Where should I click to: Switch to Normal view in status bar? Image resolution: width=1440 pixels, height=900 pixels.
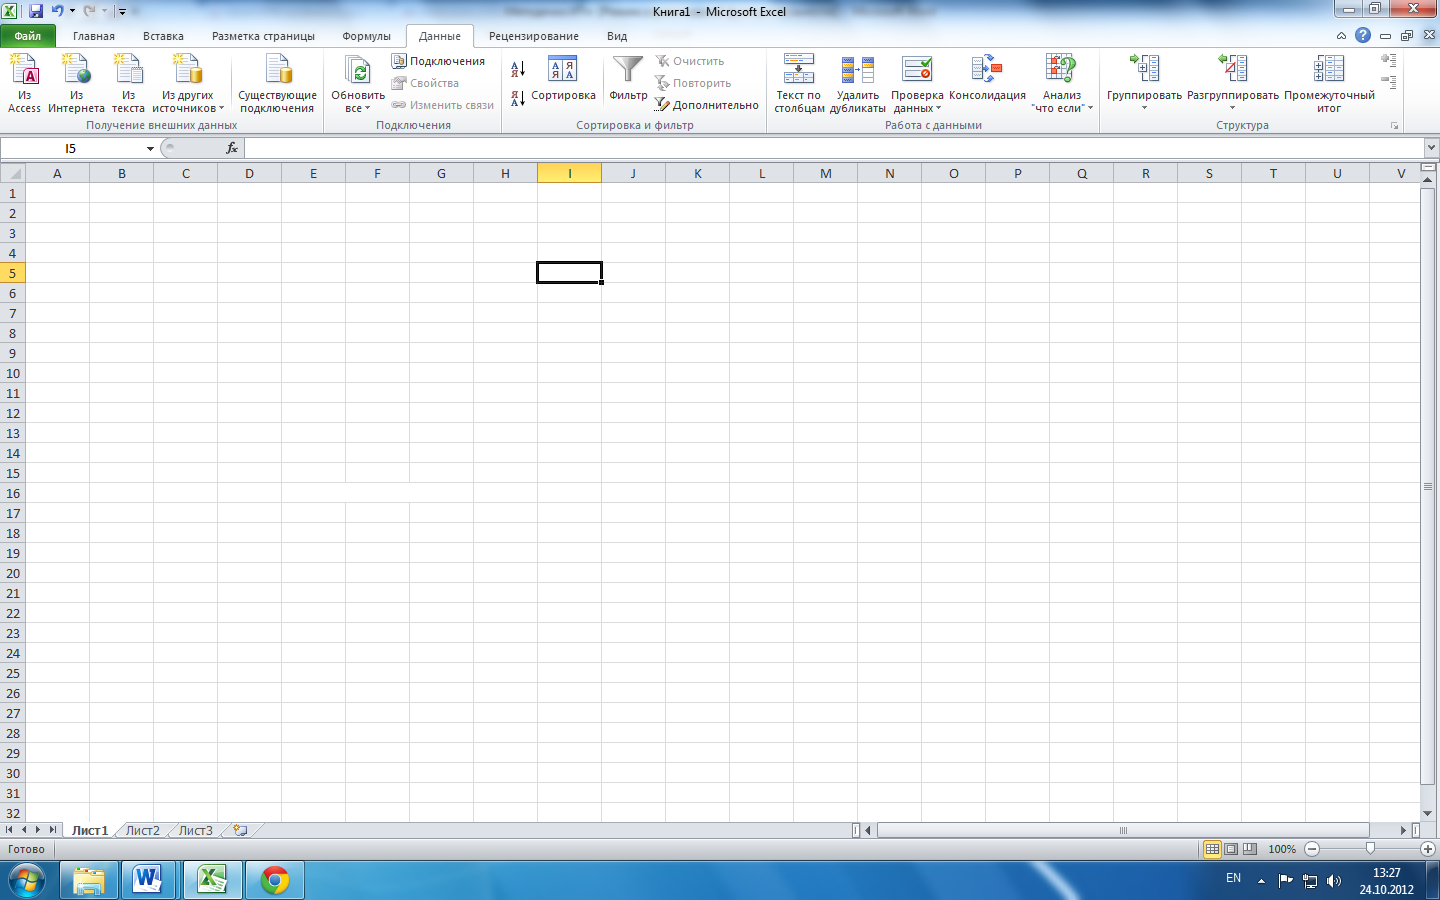(1212, 849)
